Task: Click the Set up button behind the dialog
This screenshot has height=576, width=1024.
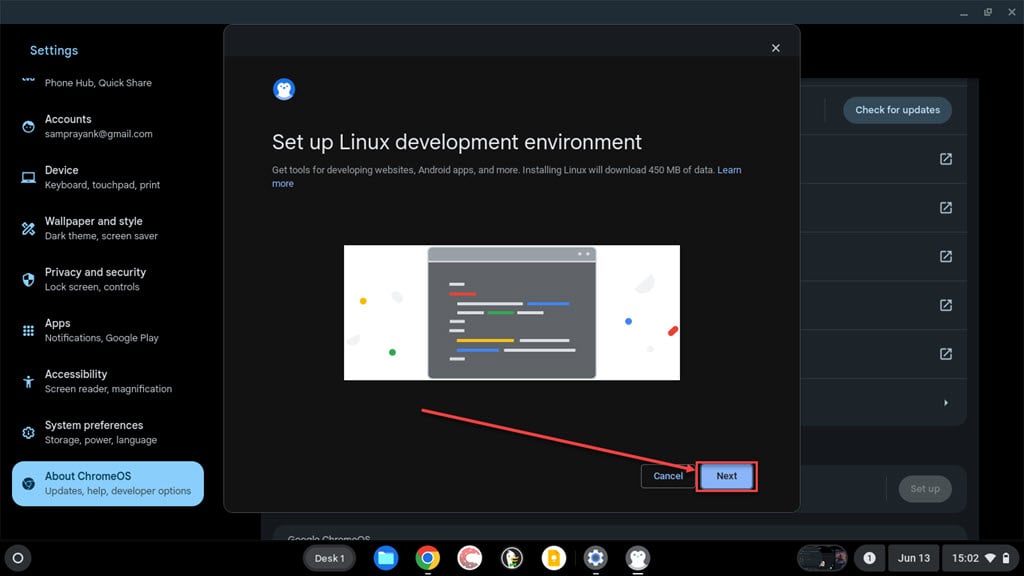Action: coord(925,488)
